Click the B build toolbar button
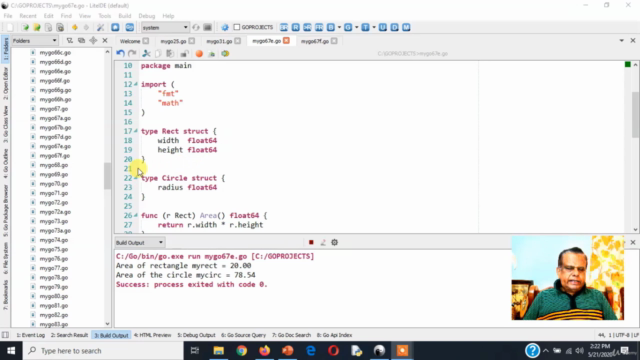This screenshot has width=640, height=360. pyautogui.click(x=331, y=27)
